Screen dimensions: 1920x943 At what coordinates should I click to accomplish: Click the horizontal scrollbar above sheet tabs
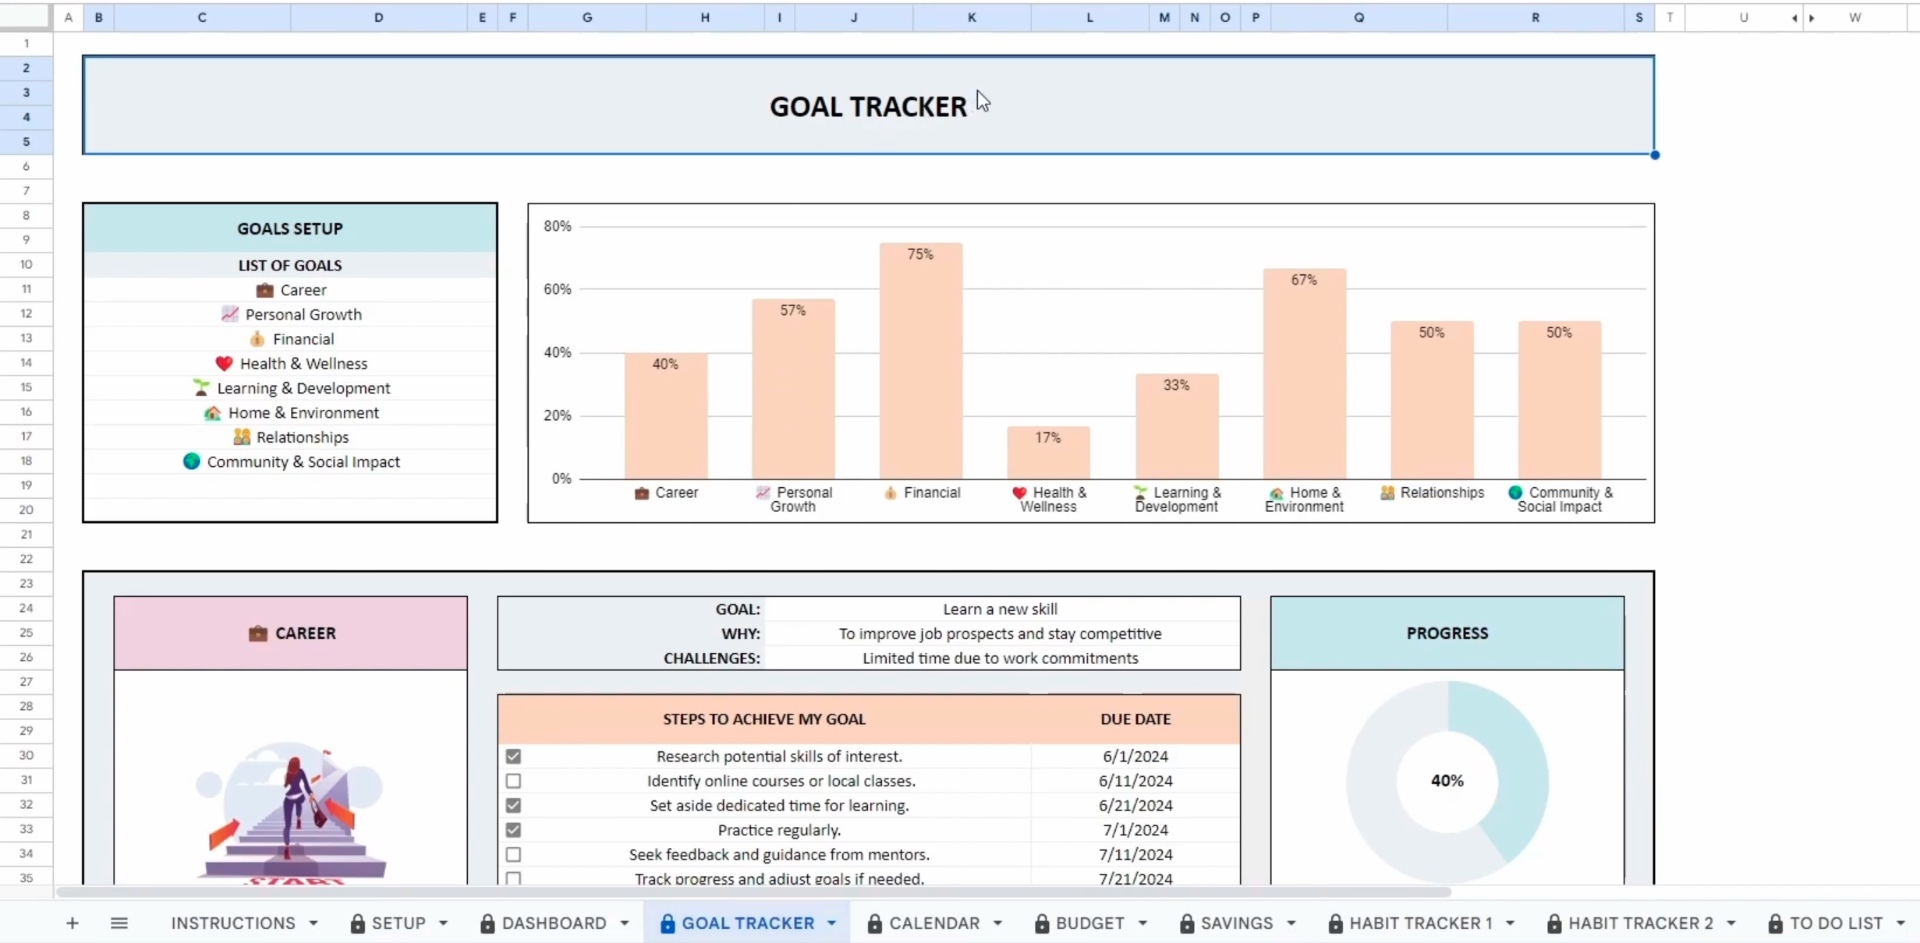(x=753, y=891)
